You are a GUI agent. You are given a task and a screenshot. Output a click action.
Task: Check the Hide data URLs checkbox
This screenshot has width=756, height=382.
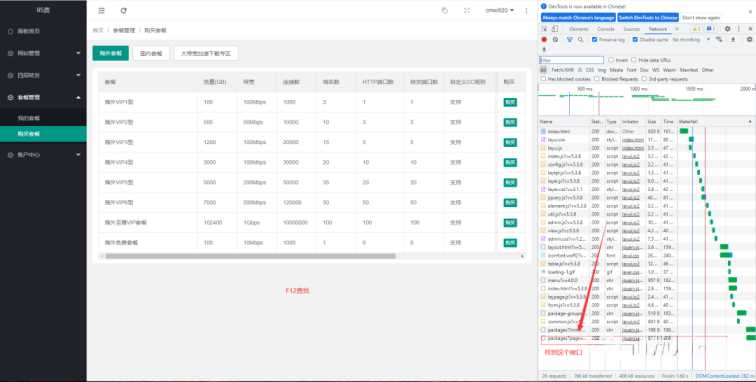634,60
